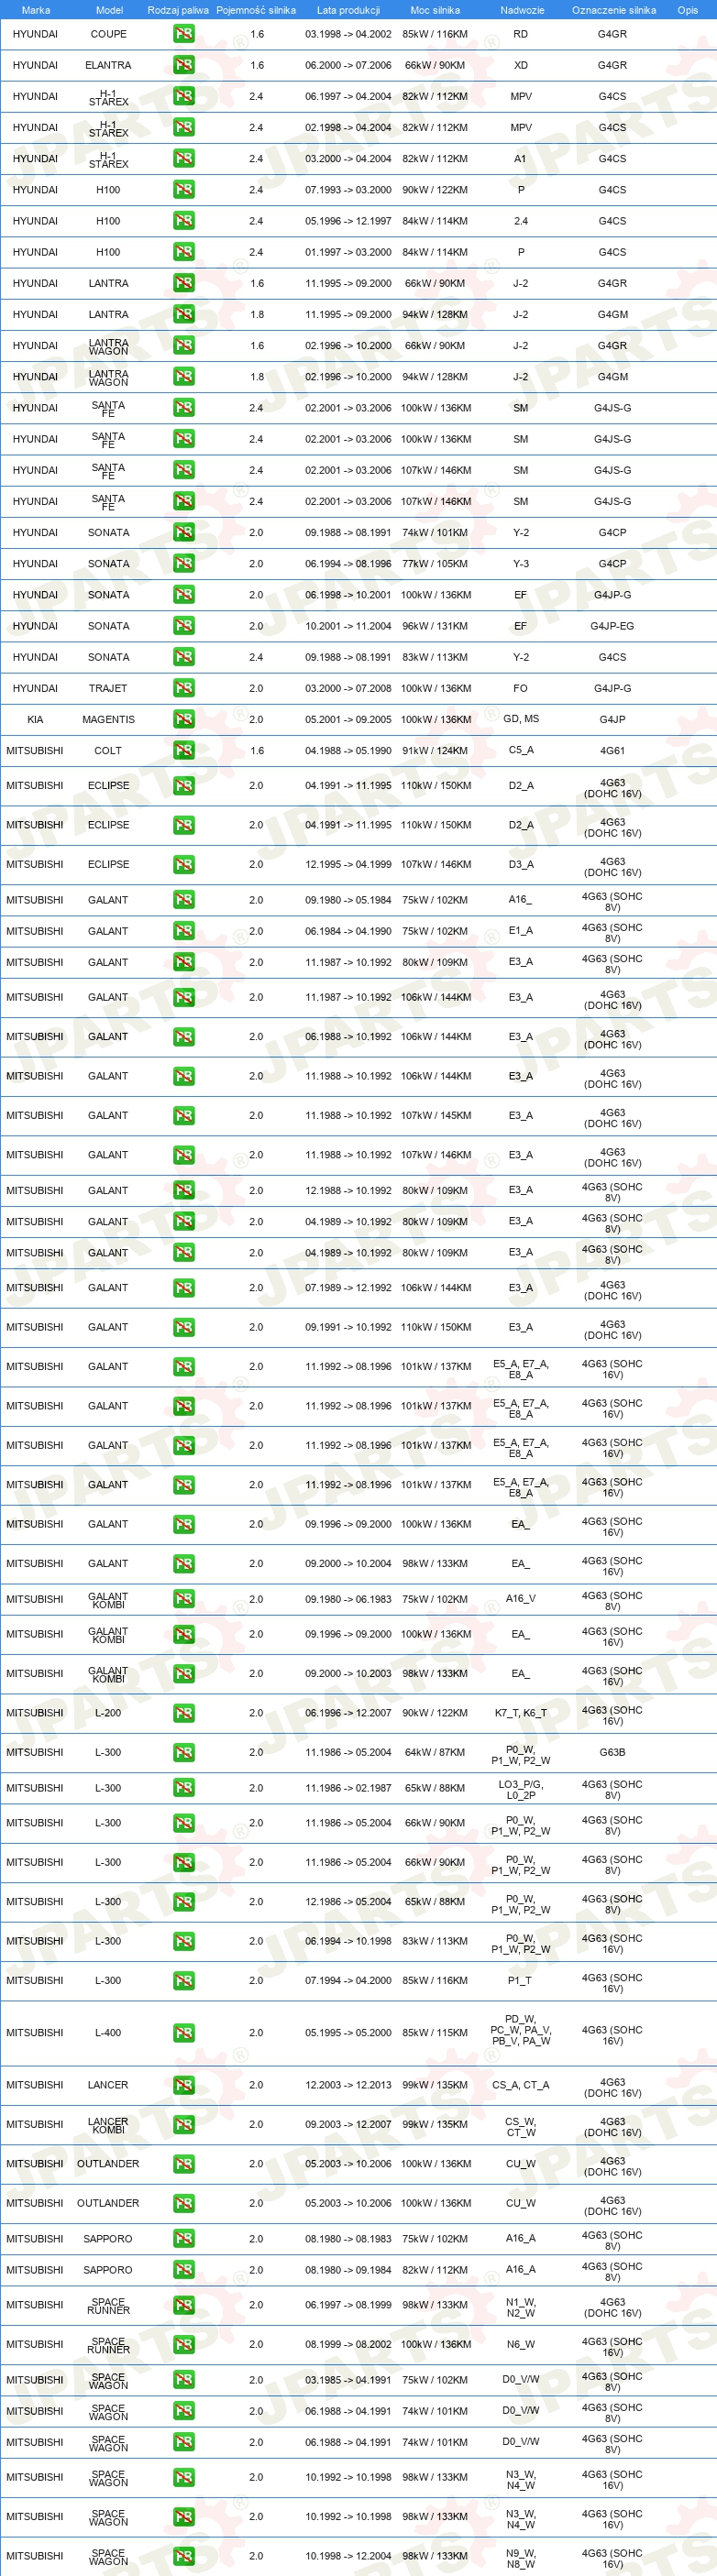Select the L-400 model cell
717x2576 pixels.
108,2033
